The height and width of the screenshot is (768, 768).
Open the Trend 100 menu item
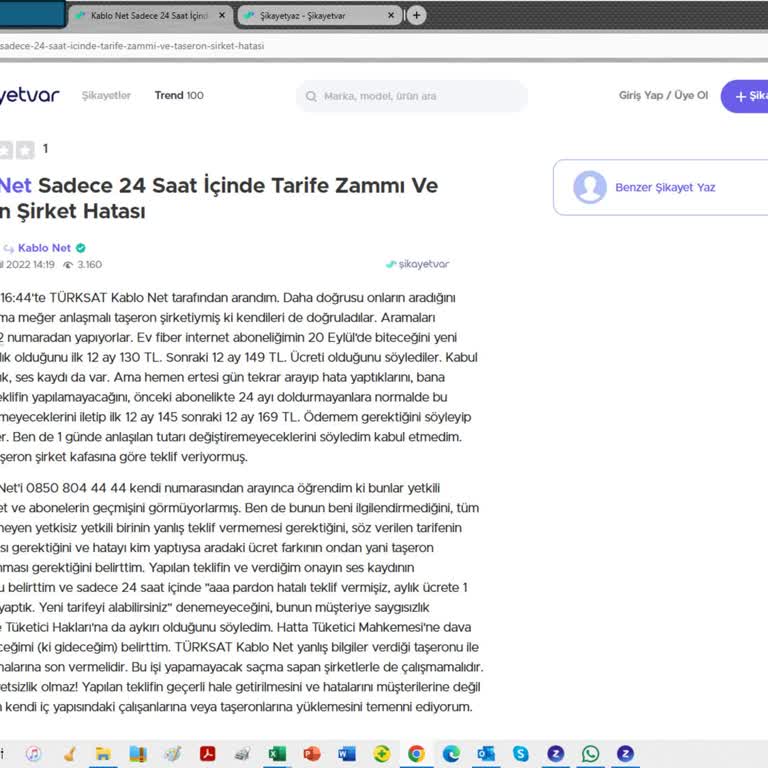179,96
